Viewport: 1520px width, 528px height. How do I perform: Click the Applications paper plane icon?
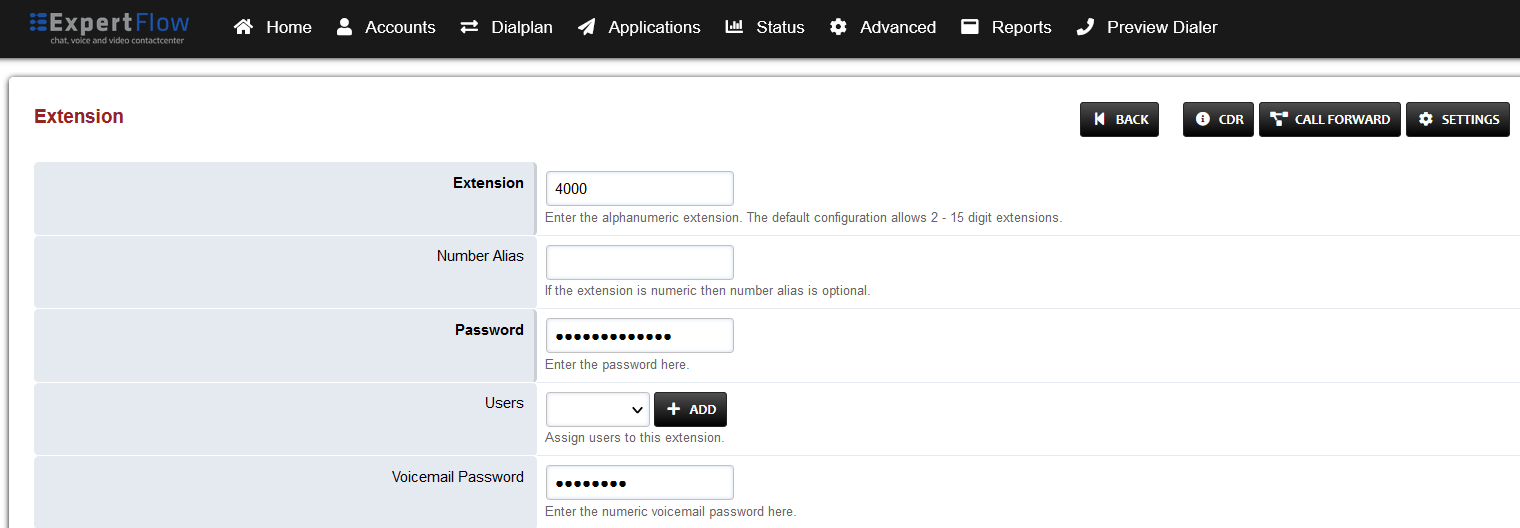[587, 27]
